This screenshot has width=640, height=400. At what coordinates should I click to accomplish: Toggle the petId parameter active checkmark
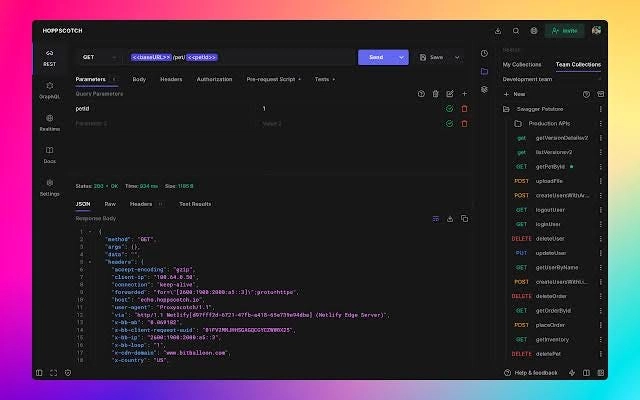click(449, 109)
